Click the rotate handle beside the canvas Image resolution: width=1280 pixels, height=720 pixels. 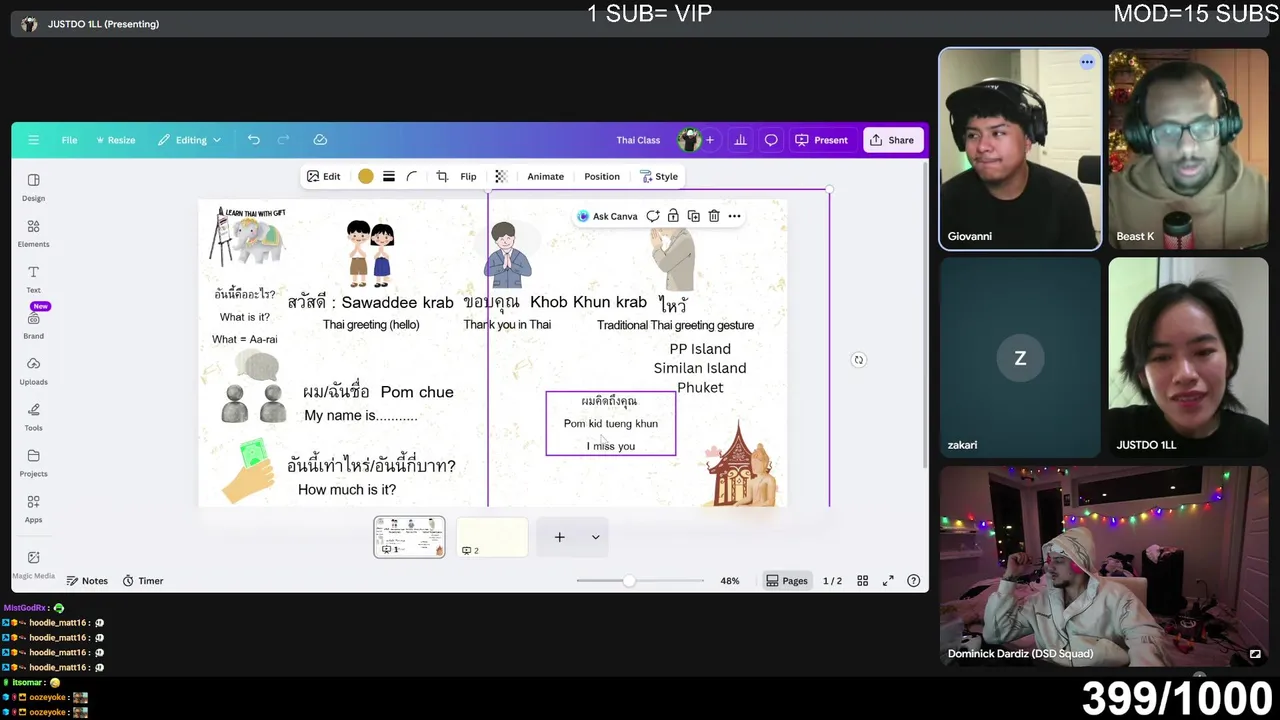tap(858, 360)
